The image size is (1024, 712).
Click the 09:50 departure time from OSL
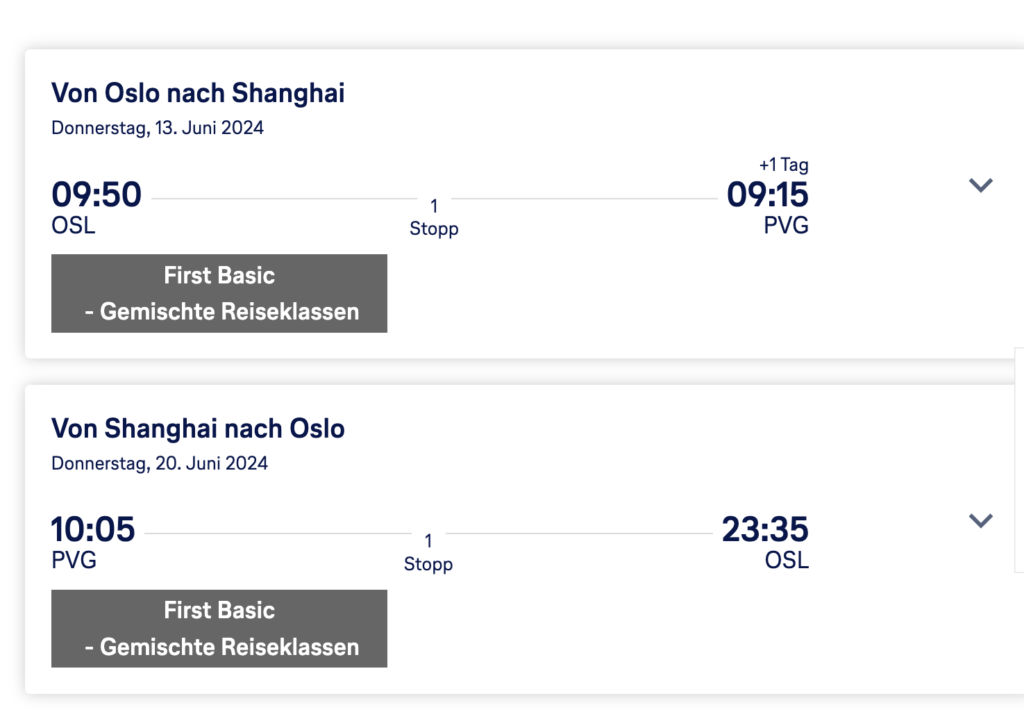coord(96,194)
